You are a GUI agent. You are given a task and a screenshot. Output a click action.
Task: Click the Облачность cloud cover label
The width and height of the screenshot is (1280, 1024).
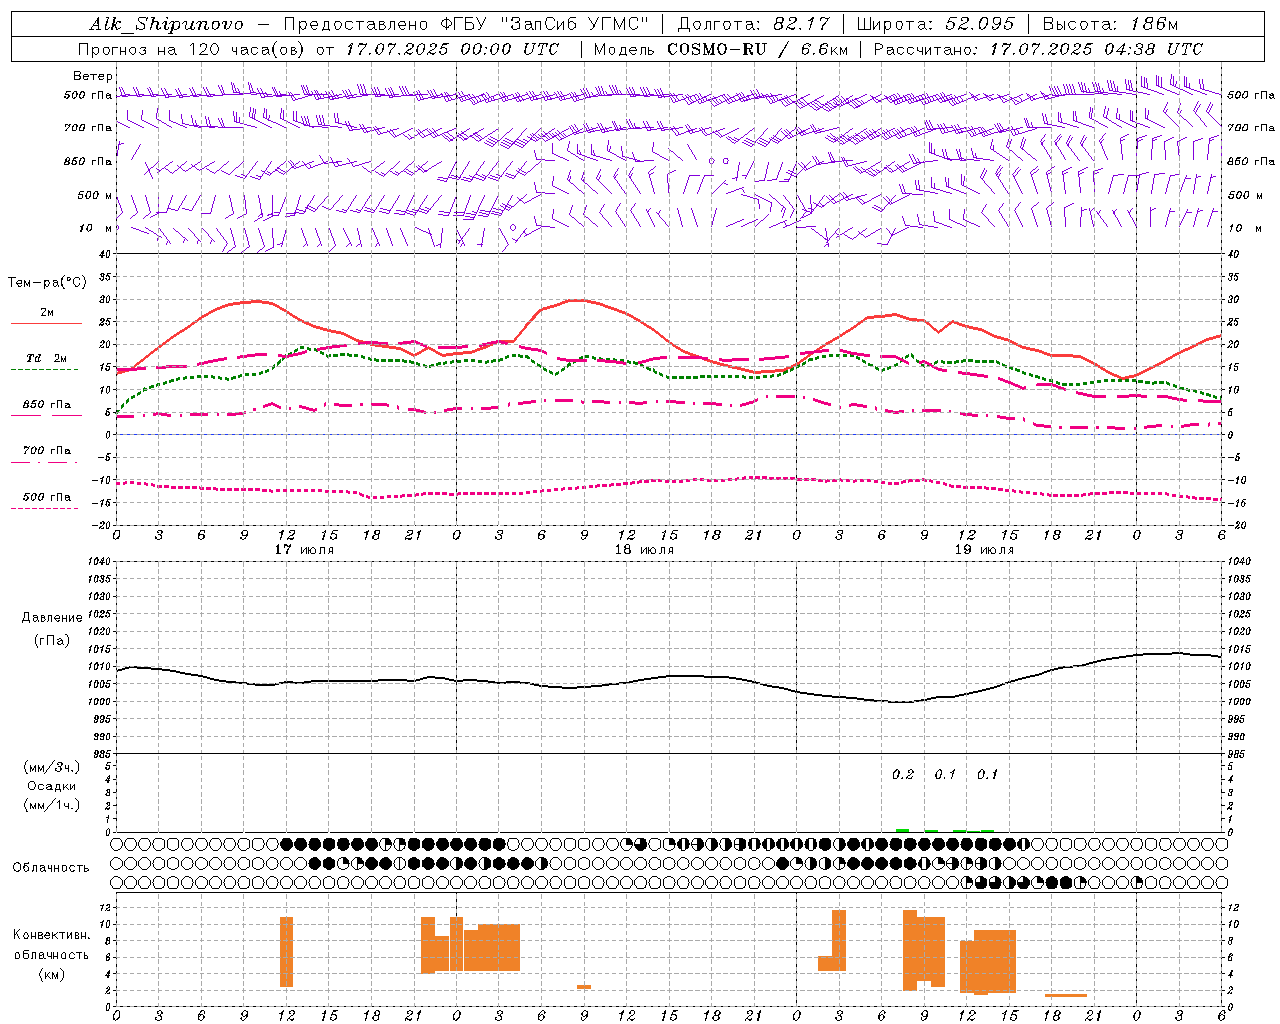[x=51, y=867]
